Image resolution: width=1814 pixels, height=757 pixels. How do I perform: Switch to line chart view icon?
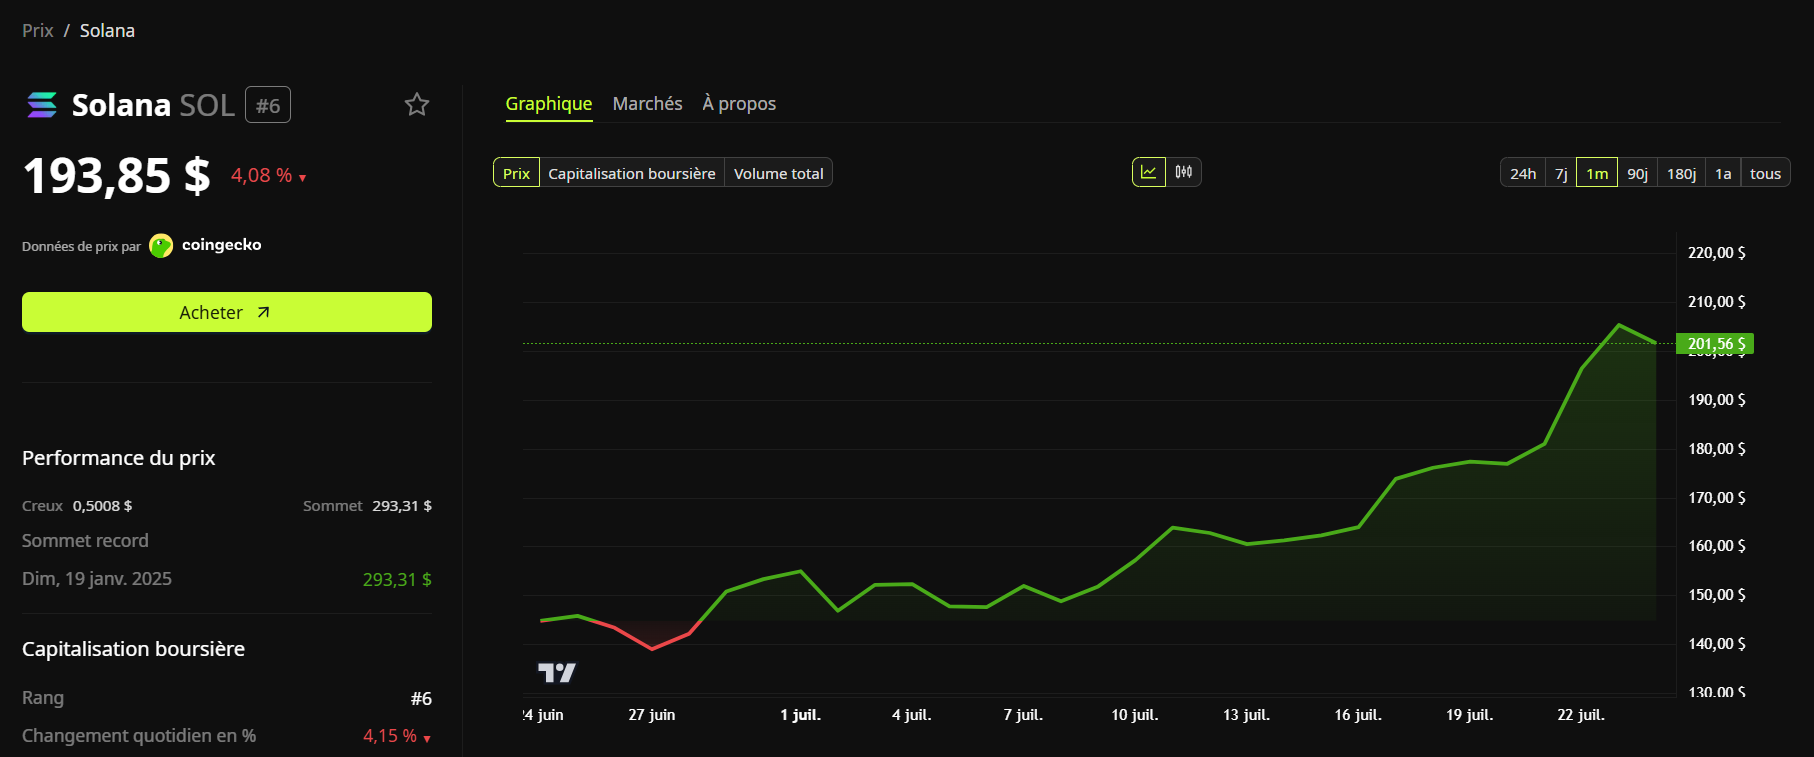pyautogui.click(x=1149, y=172)
